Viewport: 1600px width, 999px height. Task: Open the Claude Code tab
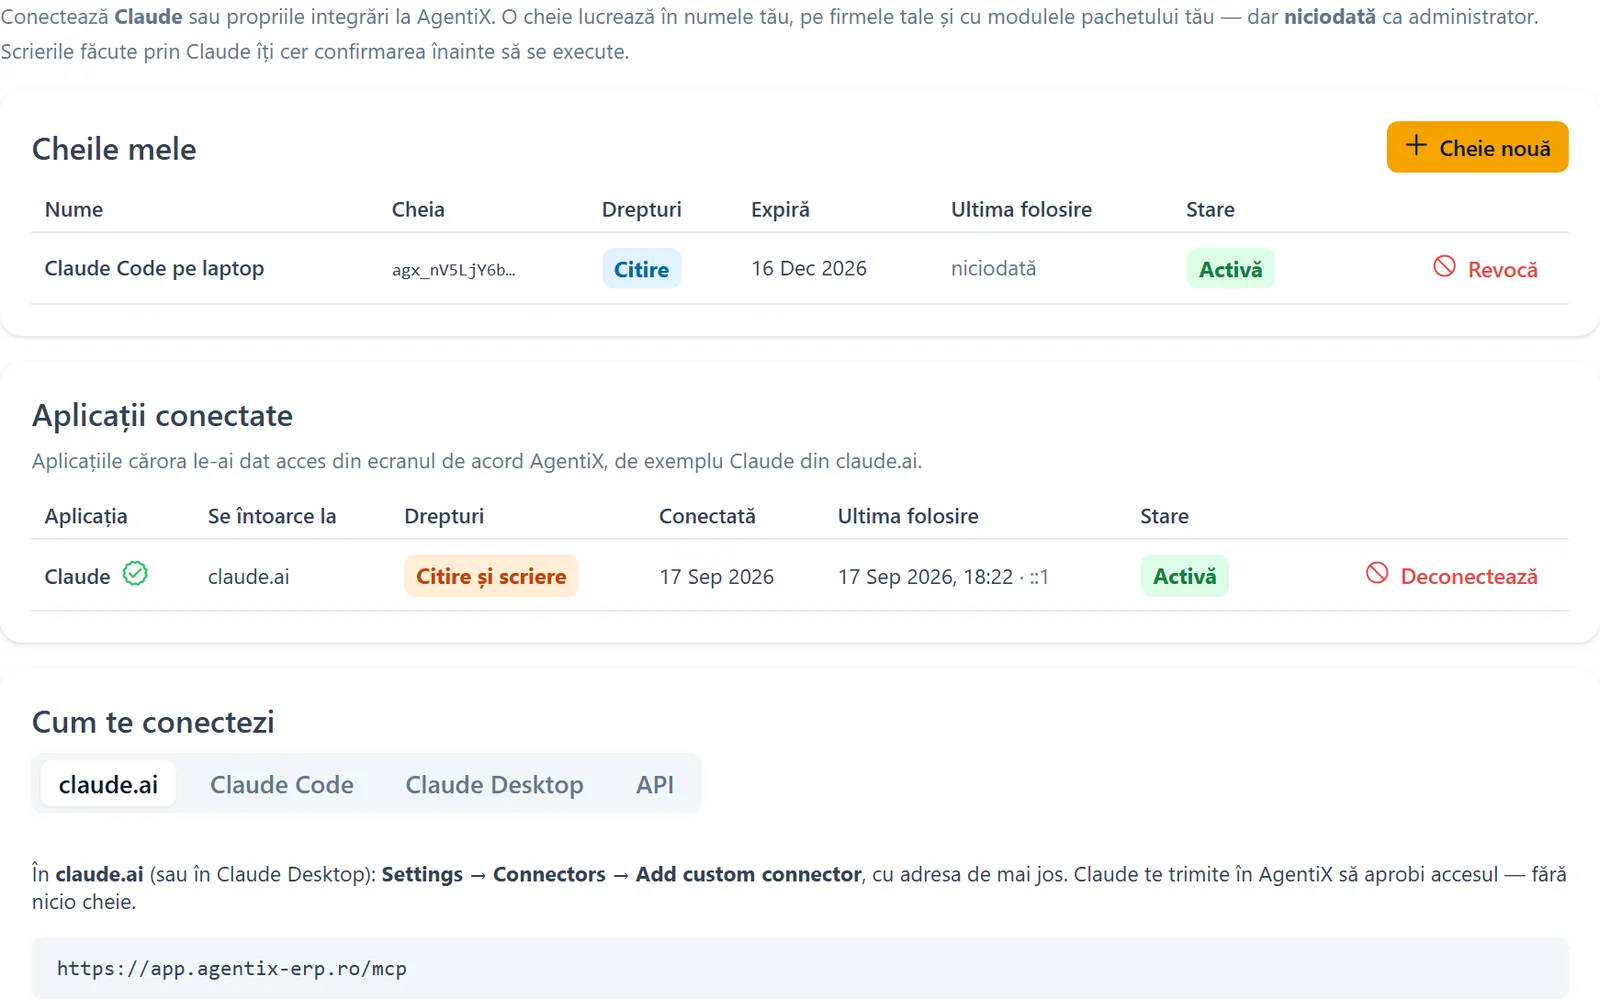(x=282, y=784)
